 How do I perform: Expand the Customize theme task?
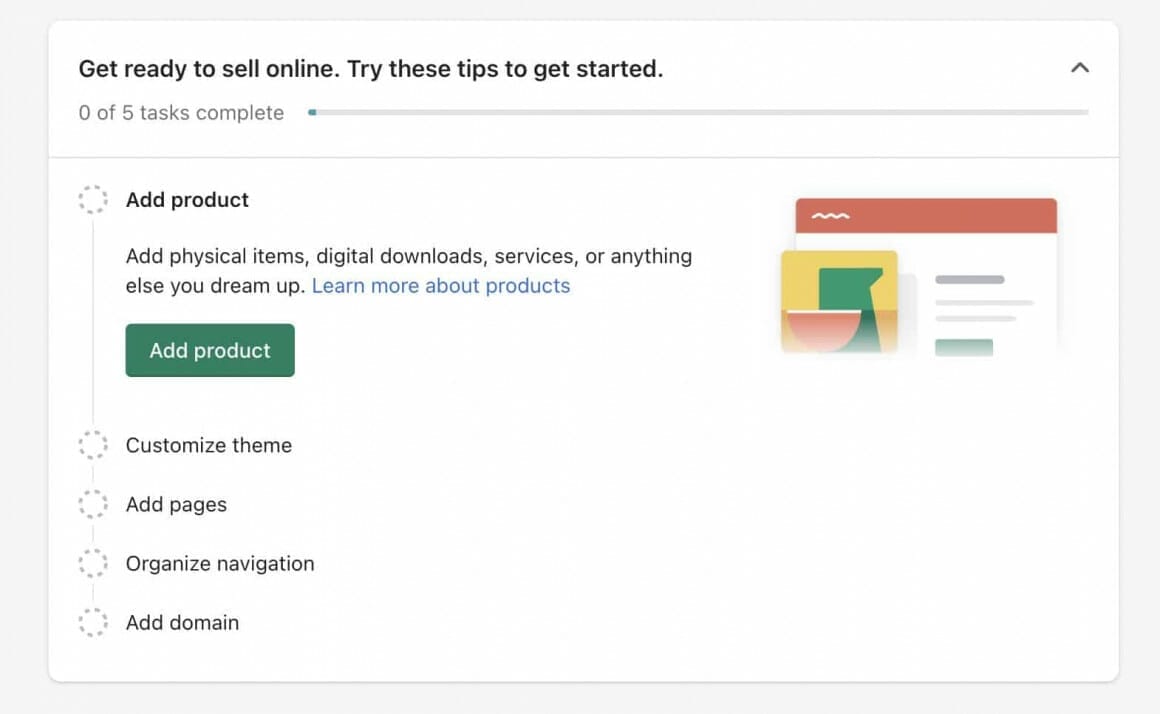(208, 445)
